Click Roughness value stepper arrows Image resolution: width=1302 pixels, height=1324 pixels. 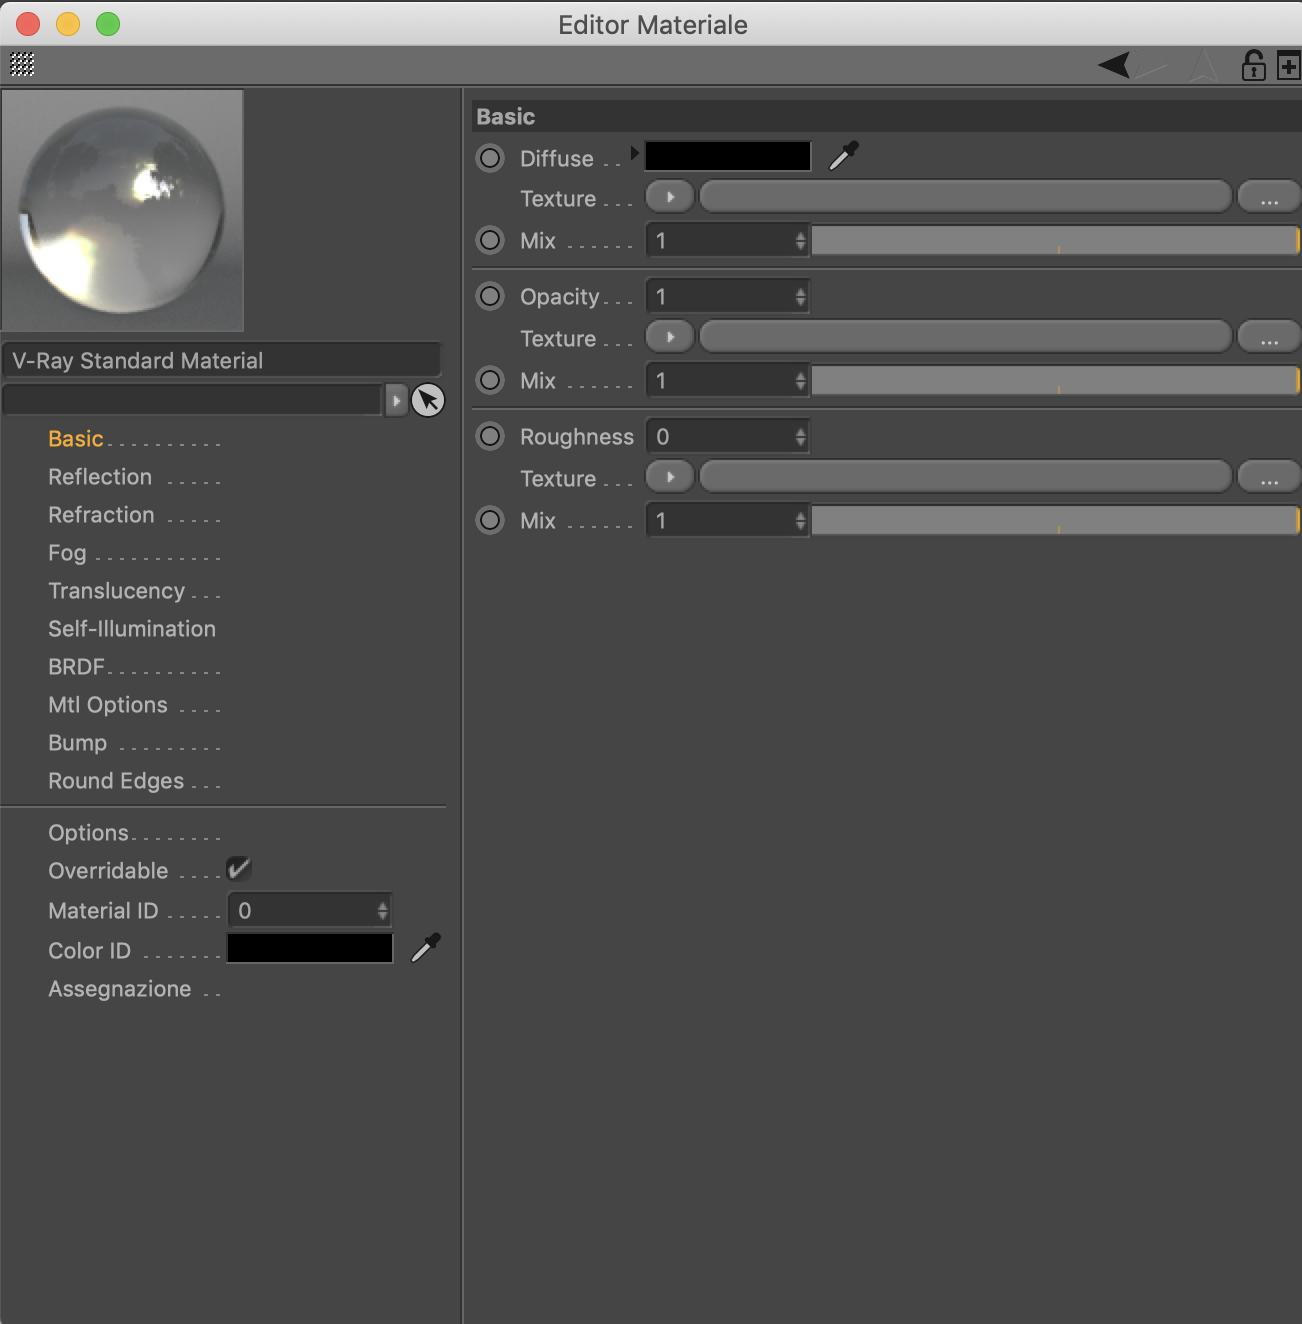tap(800, 436)
